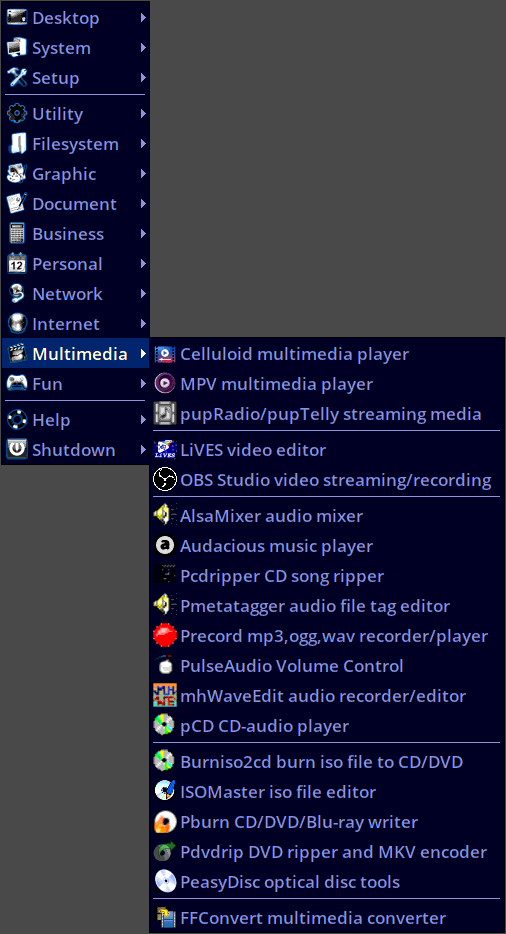Select the Fun menu category

75,384
